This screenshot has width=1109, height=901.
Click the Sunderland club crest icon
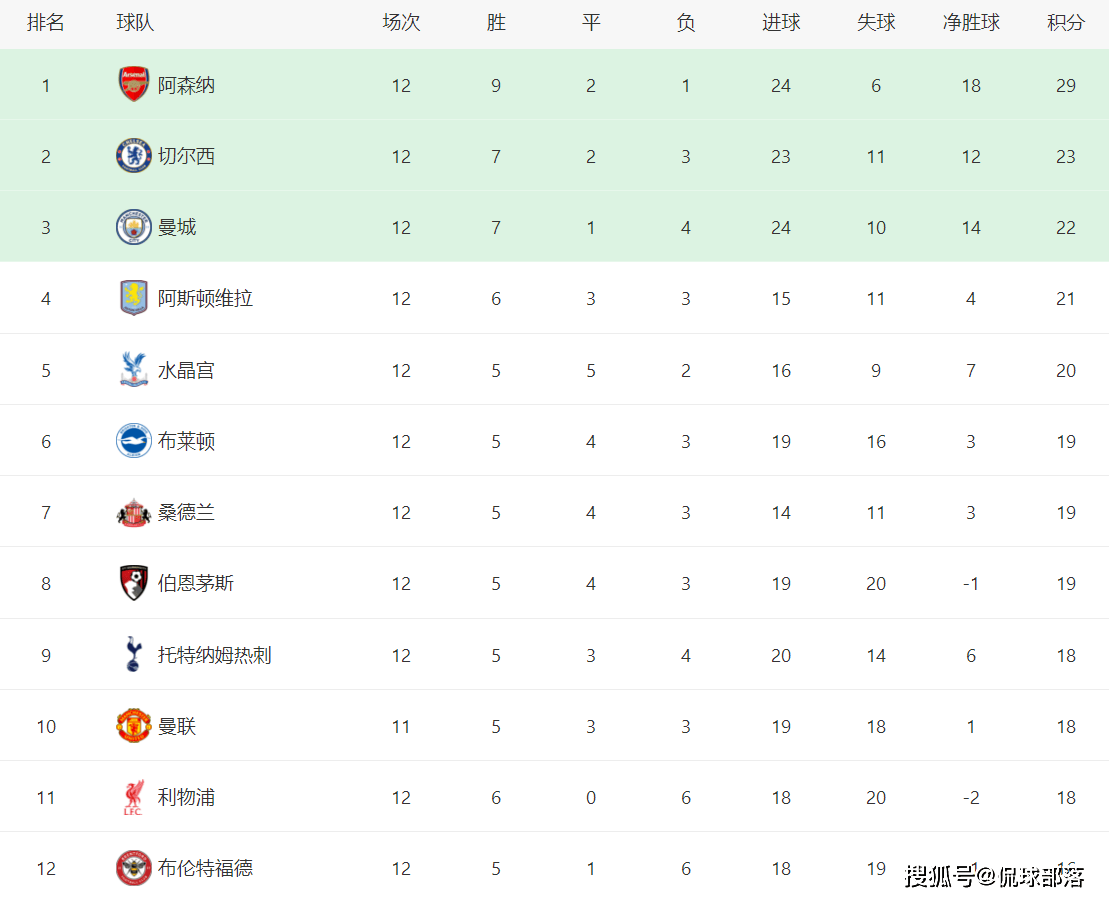pyautogui.click(x=133, y=513)
